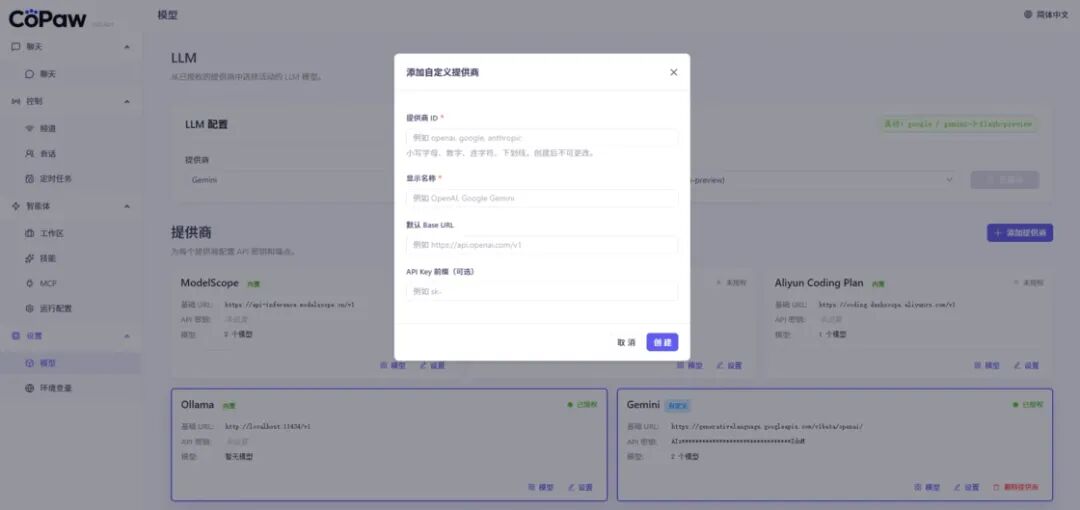Open 模型 on Aliyun Coding Plan card
The image size is (1080, 510).
pos(986,365)
